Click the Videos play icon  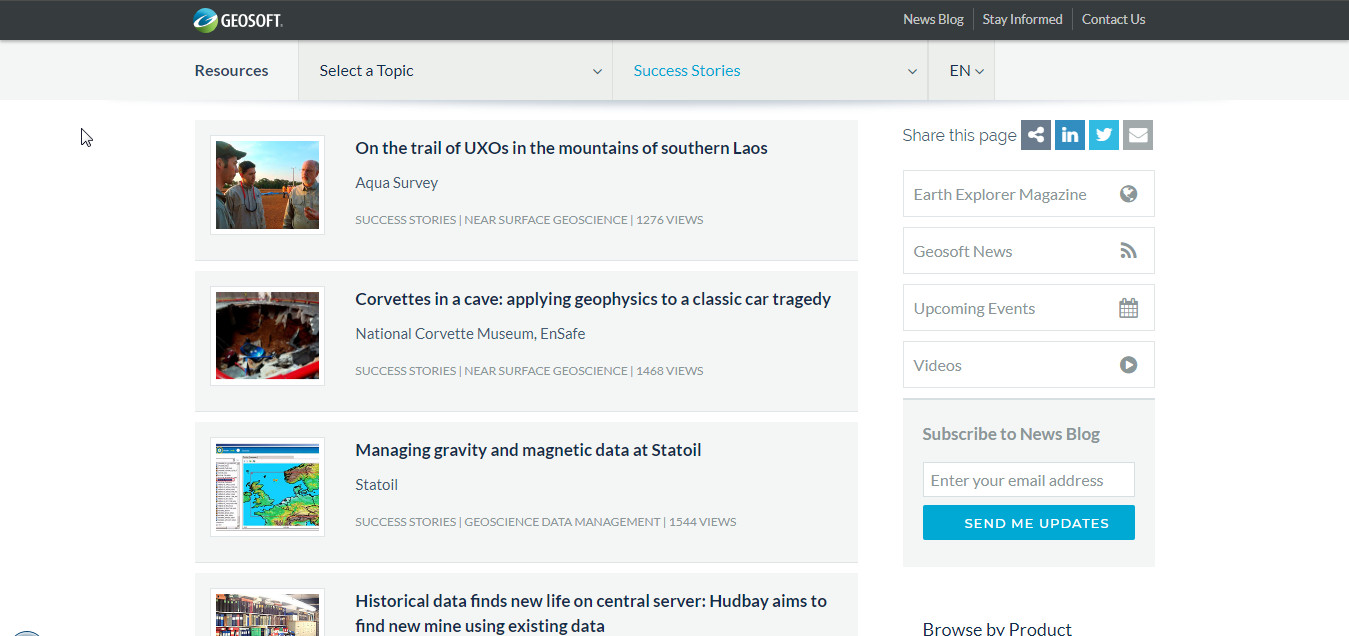coord(1128,365)
